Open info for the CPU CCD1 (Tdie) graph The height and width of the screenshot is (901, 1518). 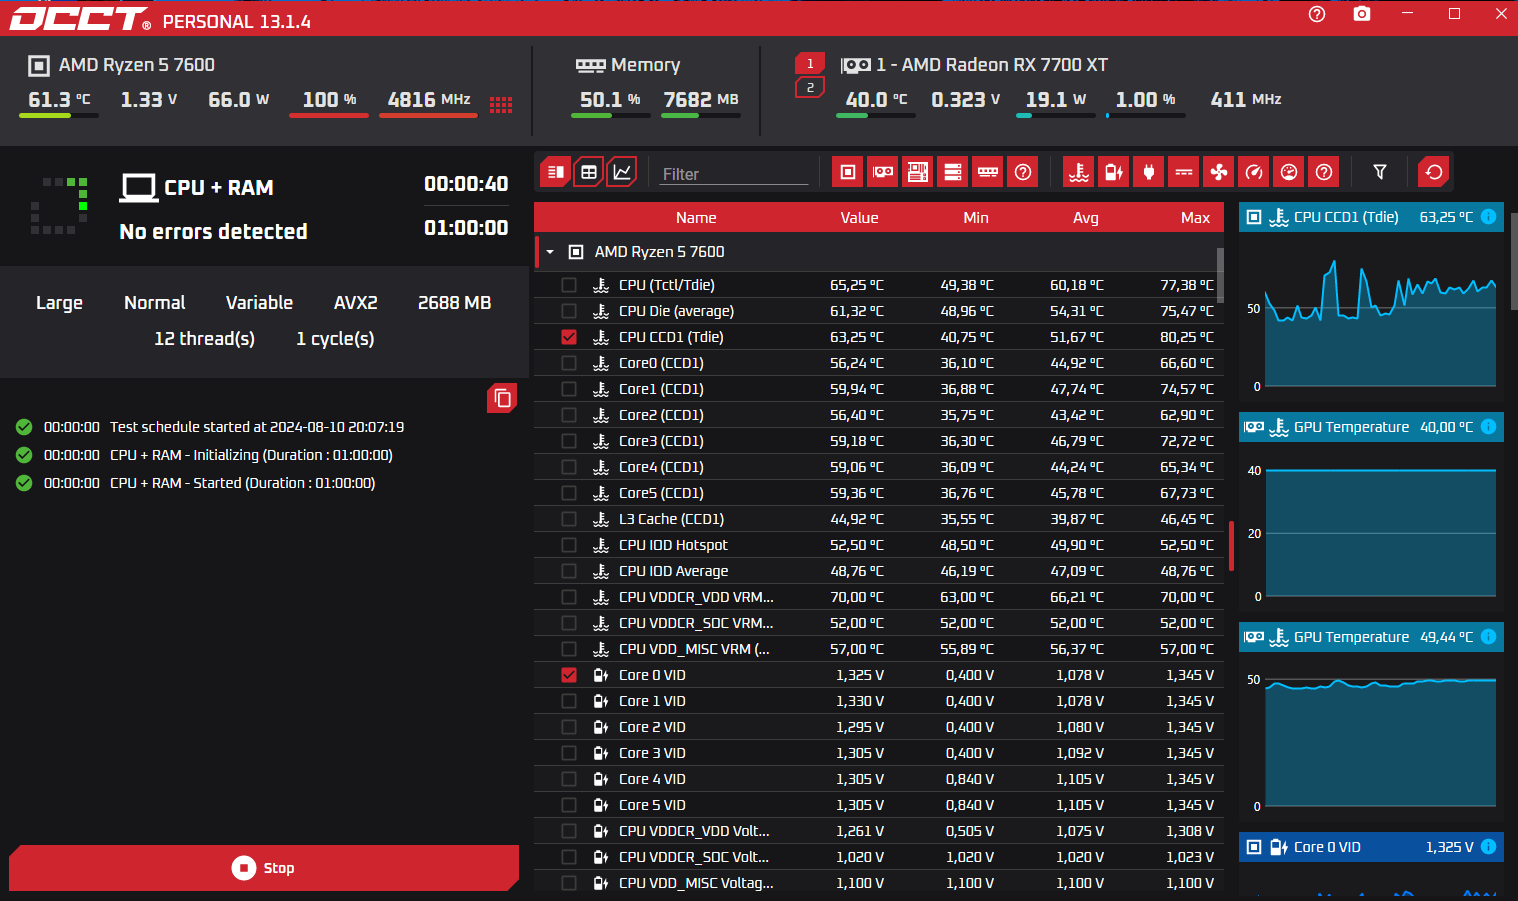click(1488, 217)
